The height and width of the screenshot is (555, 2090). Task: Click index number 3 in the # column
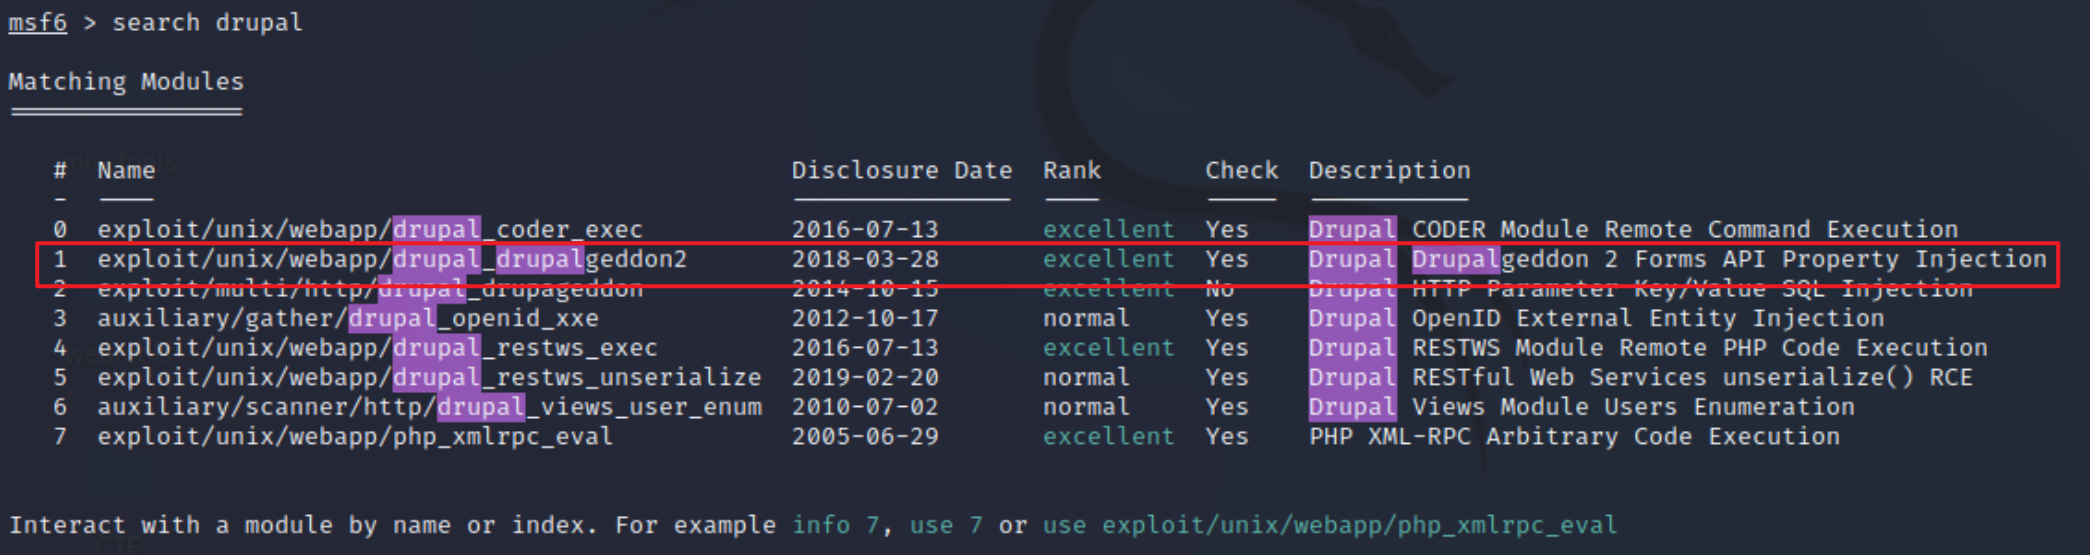(x=60, y=318)
